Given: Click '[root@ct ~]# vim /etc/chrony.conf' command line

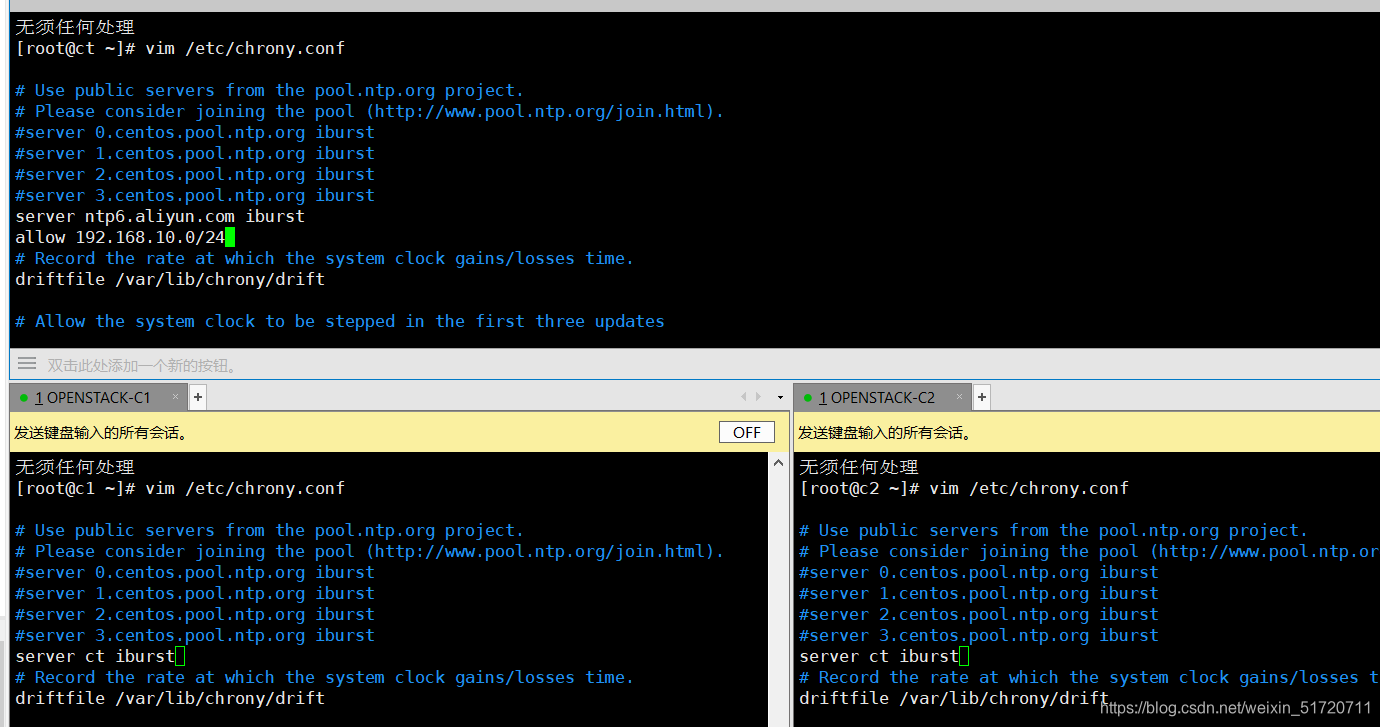Looking at the screenshot, I should 180,48.
